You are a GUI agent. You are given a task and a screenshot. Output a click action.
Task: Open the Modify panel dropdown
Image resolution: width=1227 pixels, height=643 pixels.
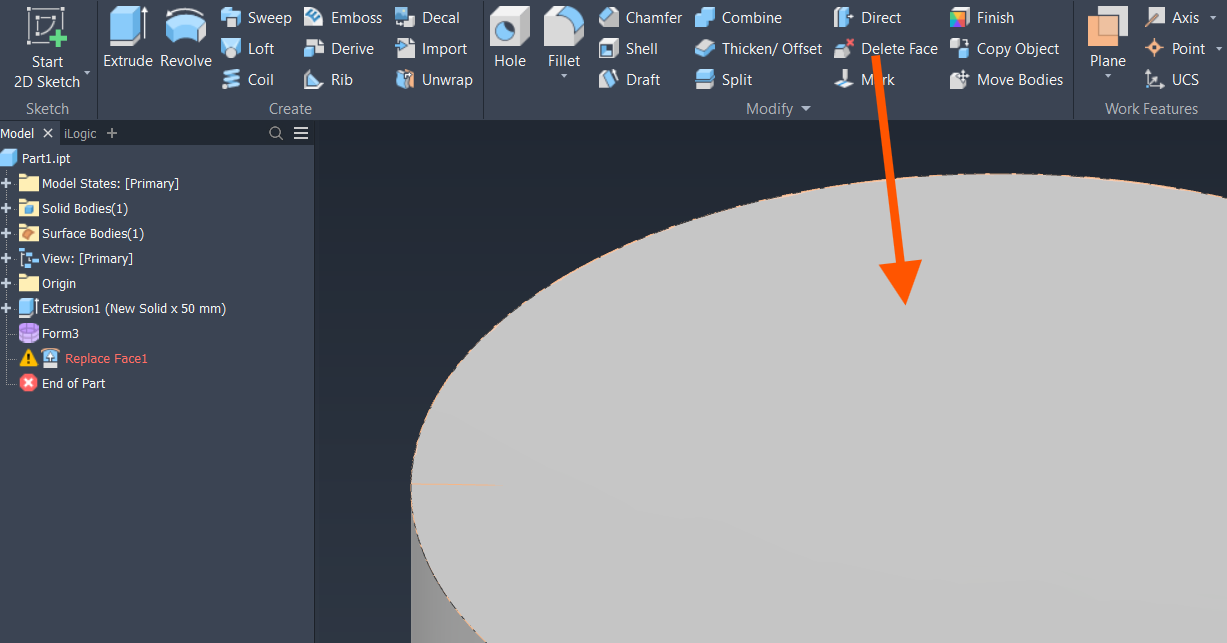(805, 108)
